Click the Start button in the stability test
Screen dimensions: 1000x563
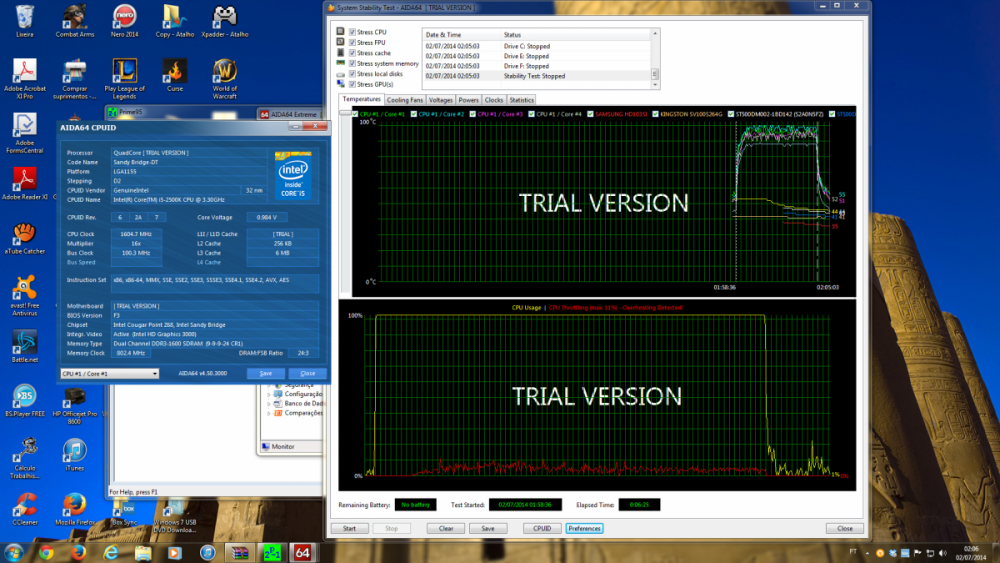(x=349, y=528)
